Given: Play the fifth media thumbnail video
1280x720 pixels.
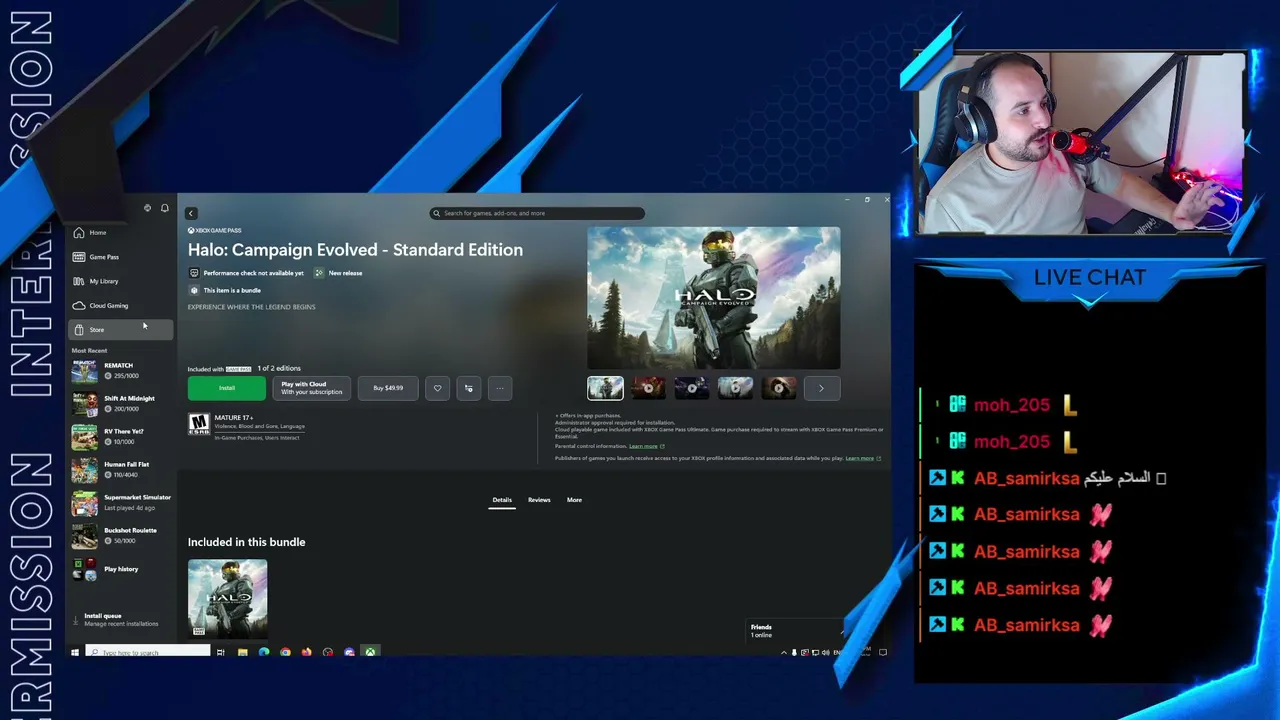Looking at the screenshot, I should point(779,388).
